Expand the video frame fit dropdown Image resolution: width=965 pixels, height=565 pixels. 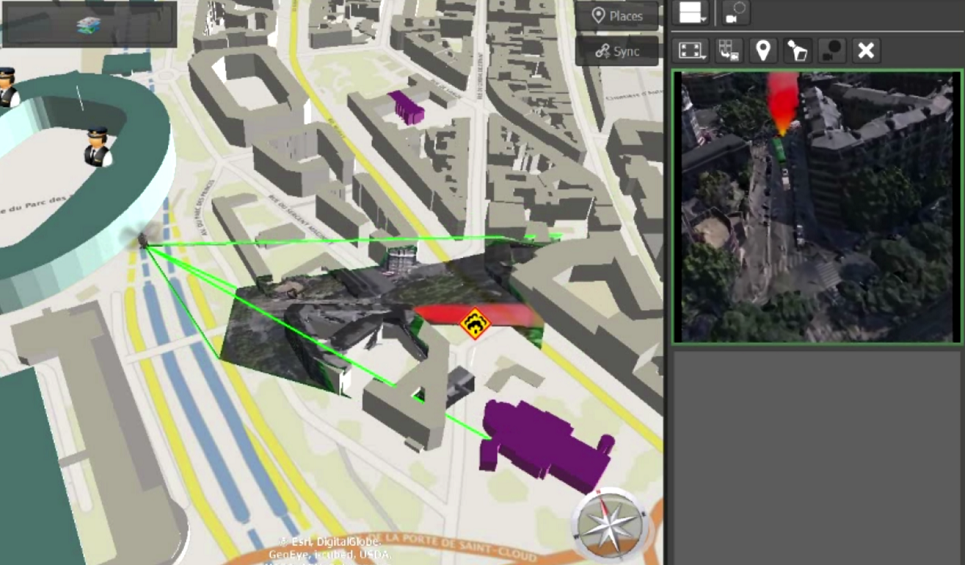[692, 50]
